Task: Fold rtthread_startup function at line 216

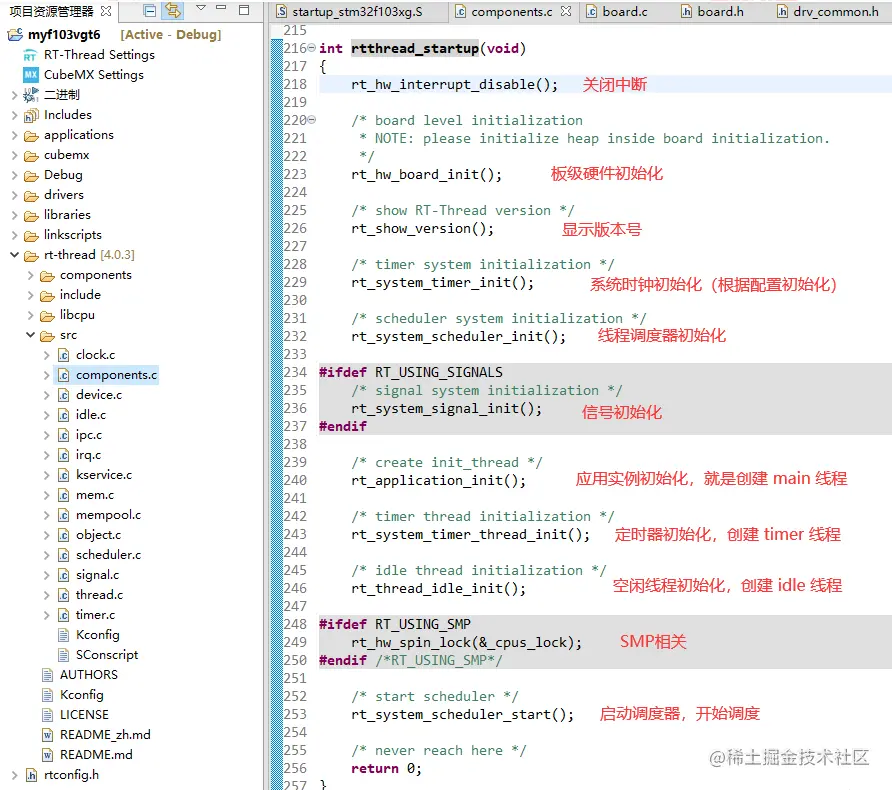Action: point(312,48)
